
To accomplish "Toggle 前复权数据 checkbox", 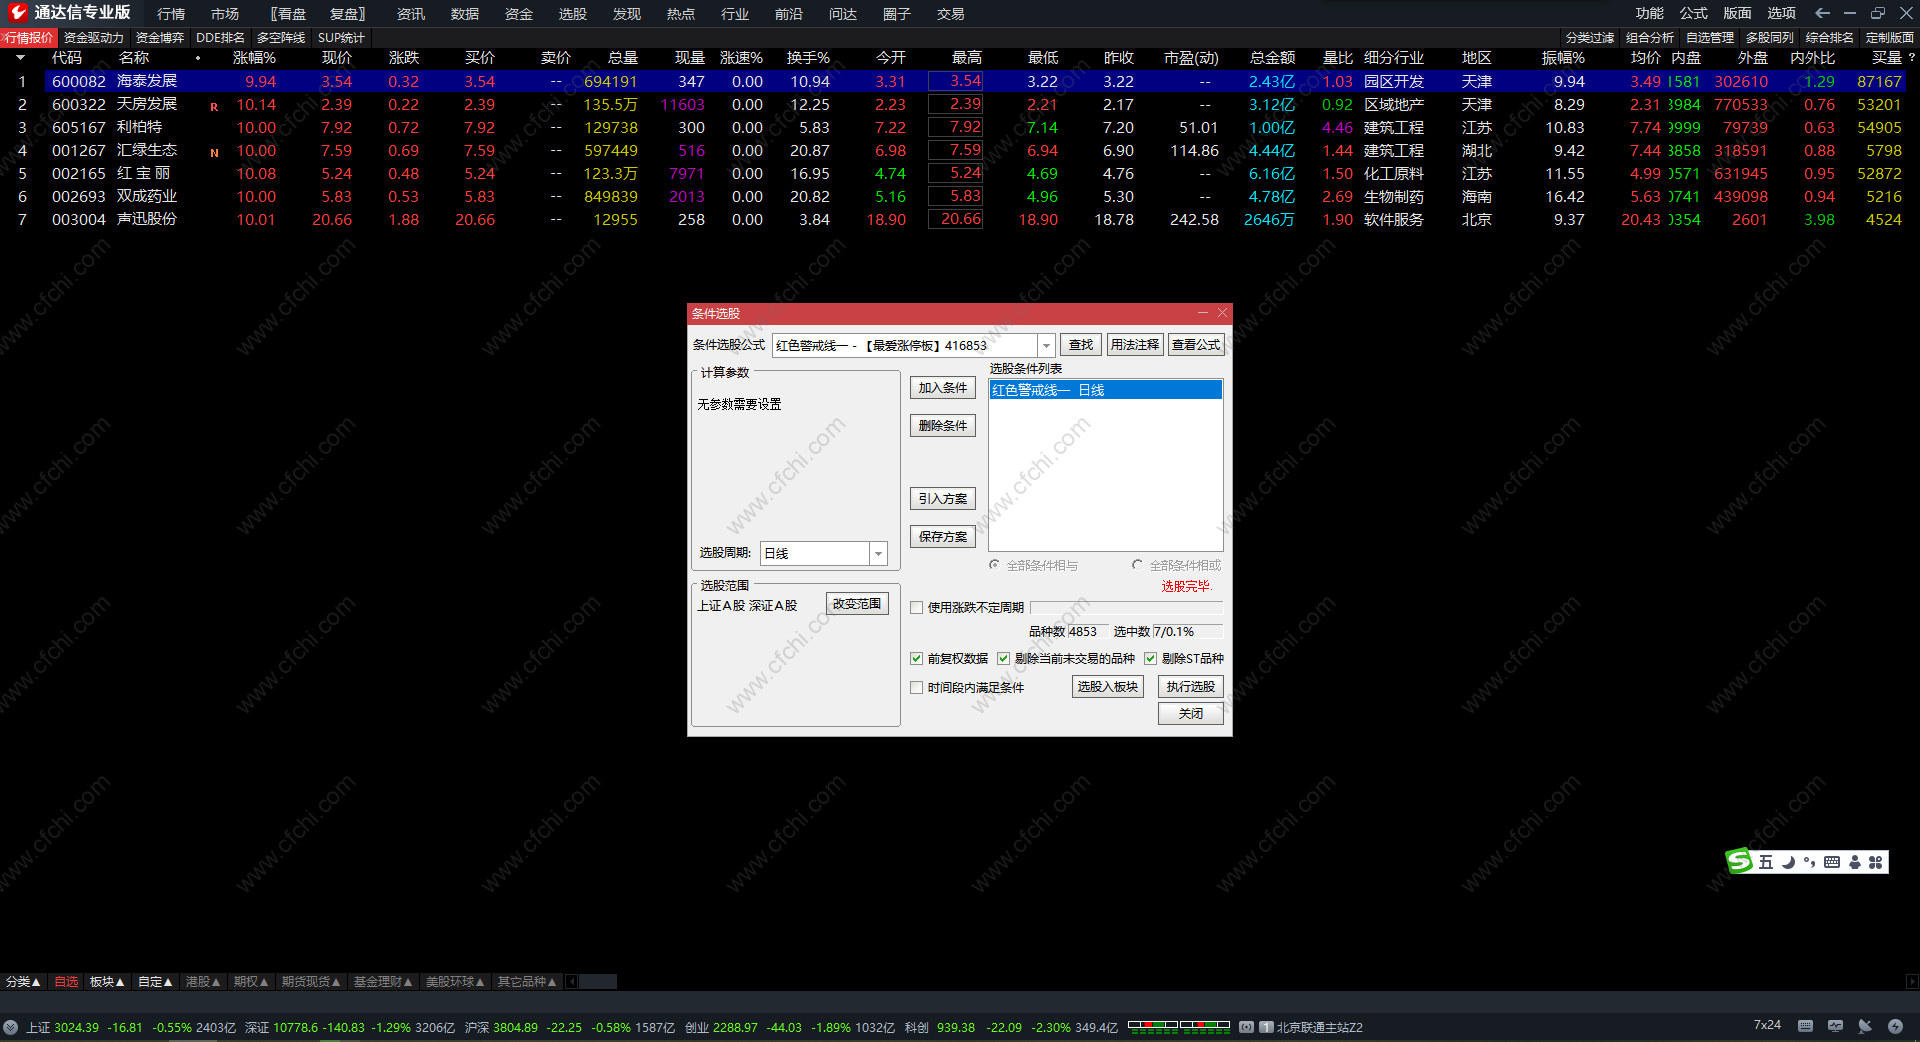I will (917, 658).
